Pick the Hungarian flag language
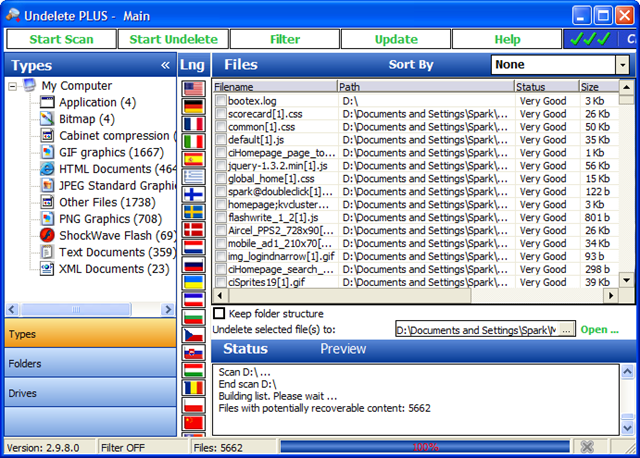640x458 pixels. pyautogui.click(x=193, y=370)
